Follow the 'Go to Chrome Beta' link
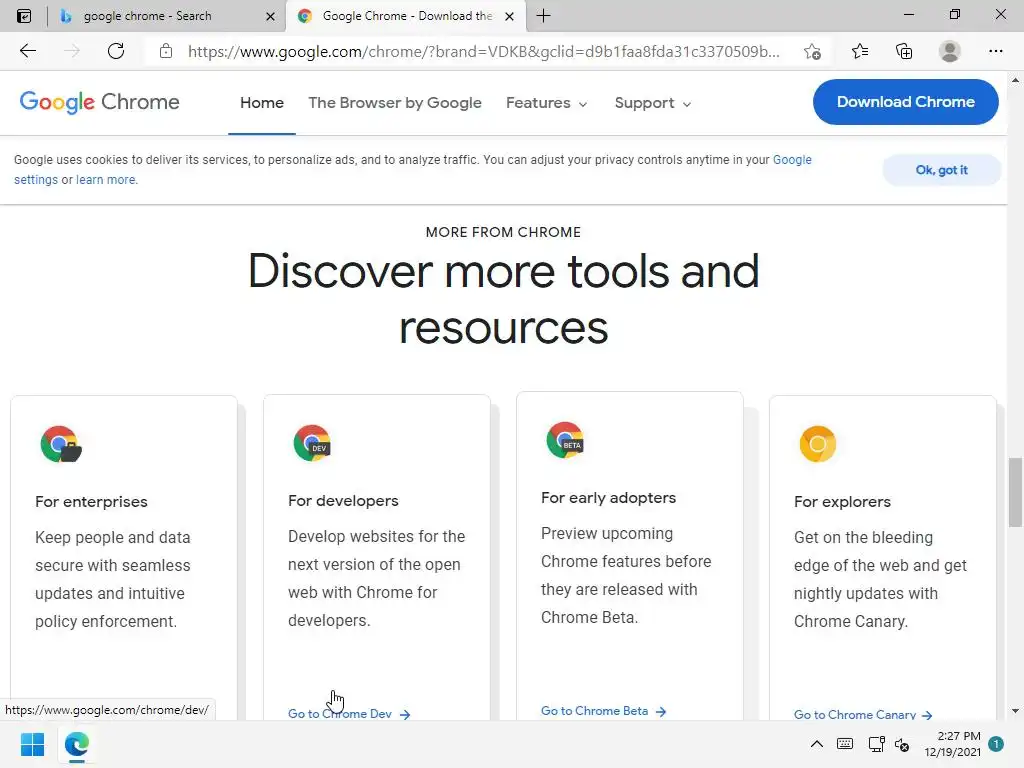The image size is (1024, 768). pos(603,711)
